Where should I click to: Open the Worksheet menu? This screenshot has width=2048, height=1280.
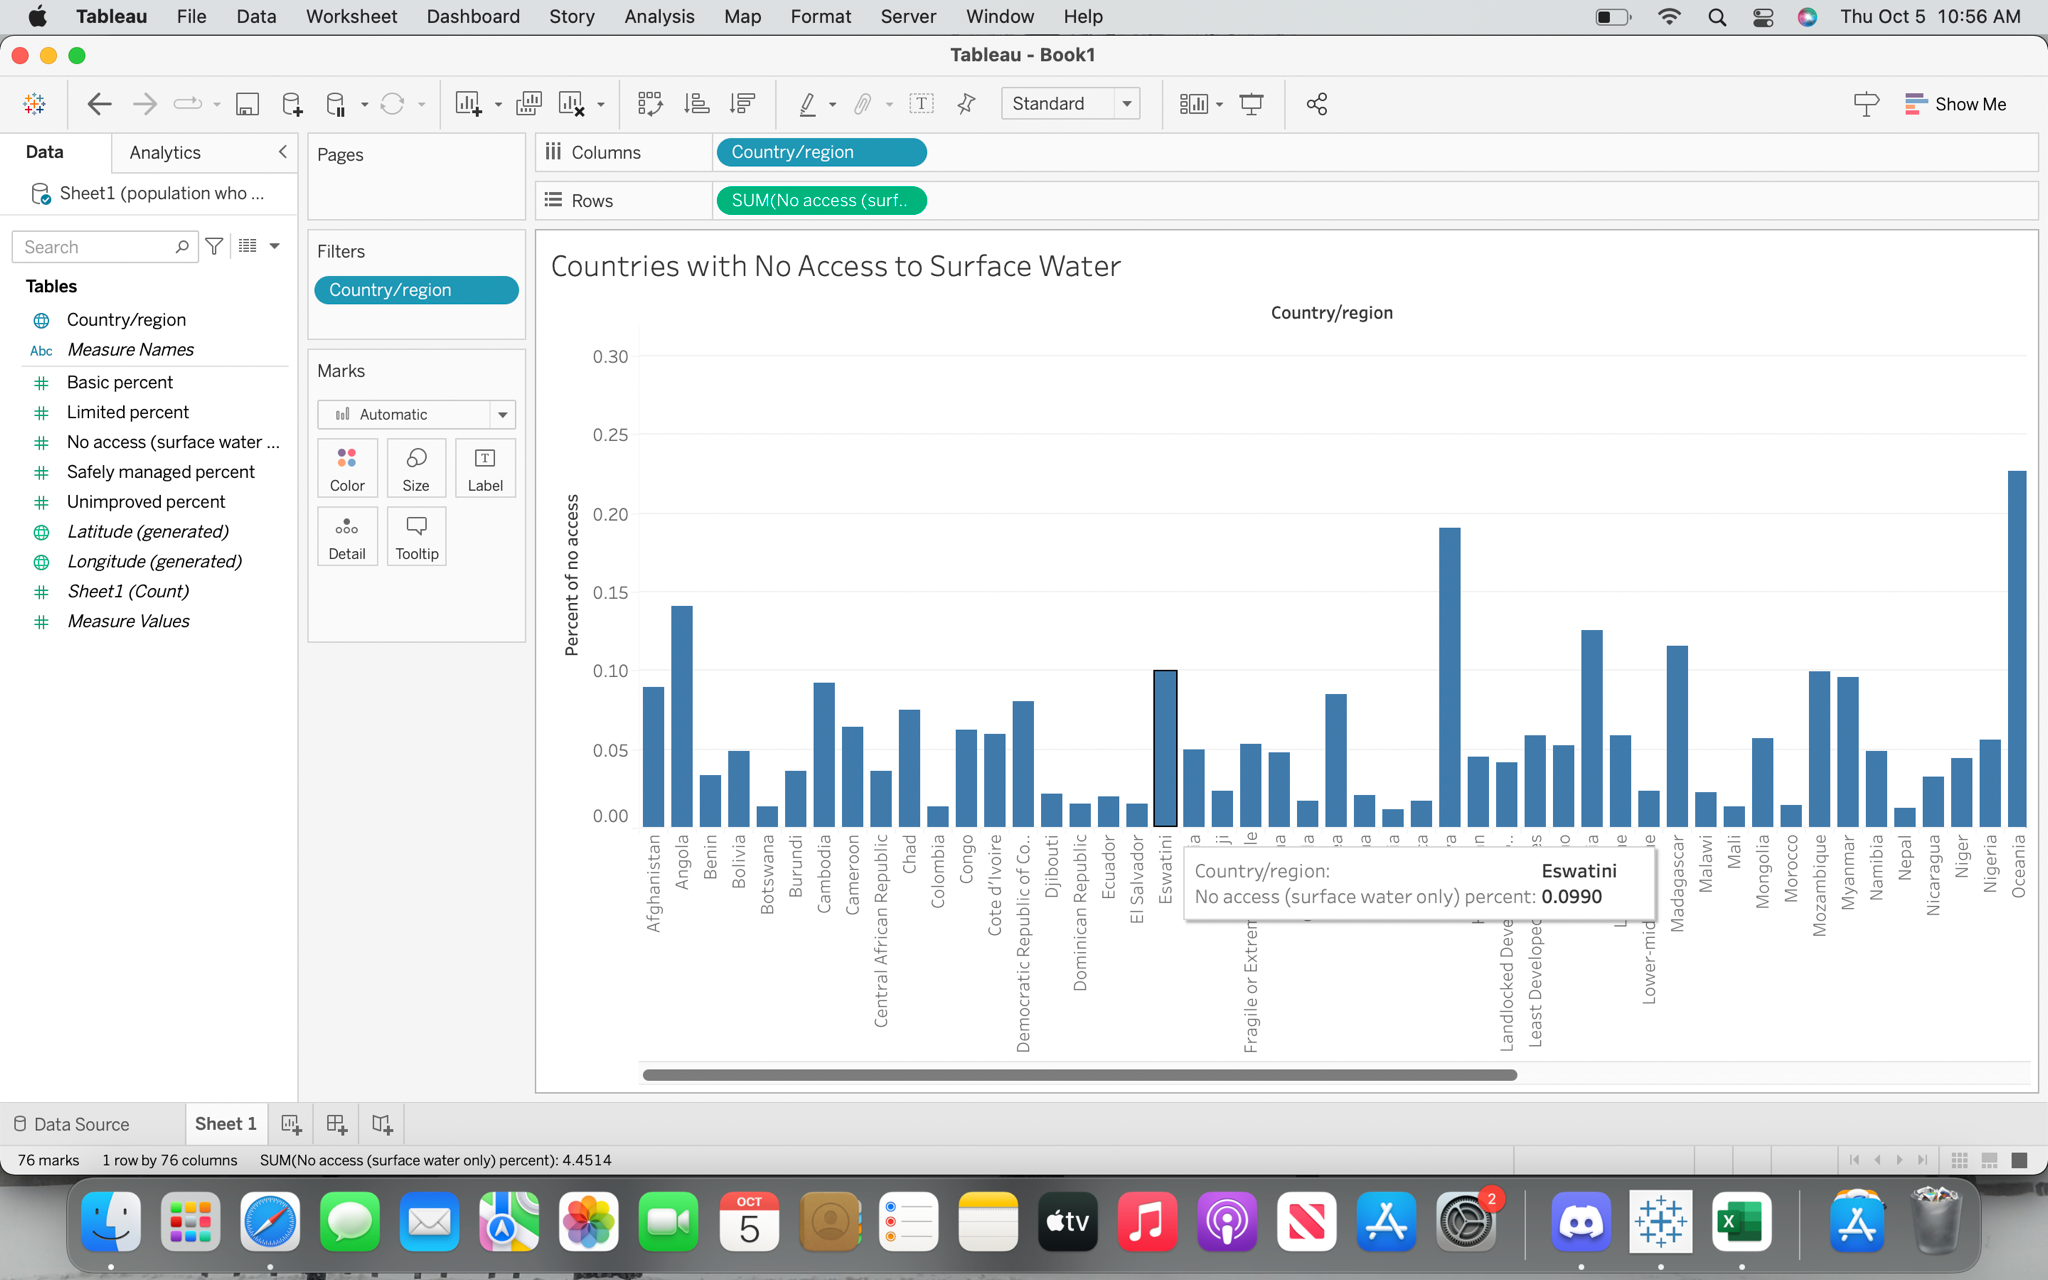click(x=351, y=16)
